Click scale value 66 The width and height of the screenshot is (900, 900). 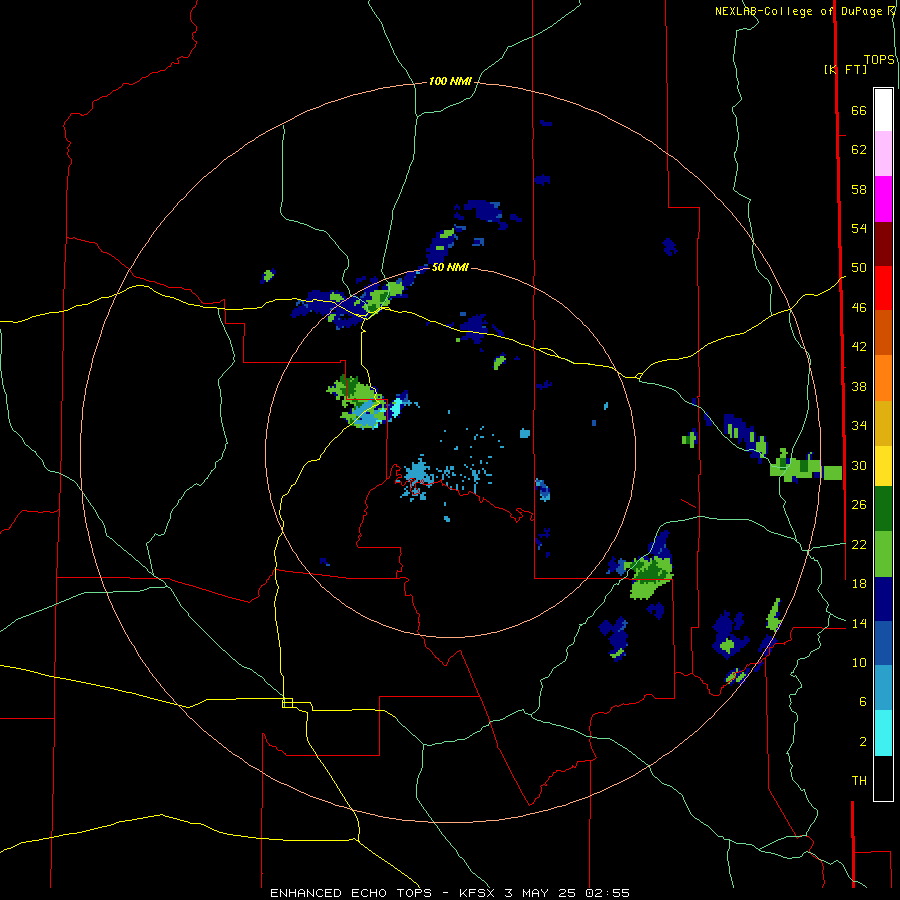[859, 110]
